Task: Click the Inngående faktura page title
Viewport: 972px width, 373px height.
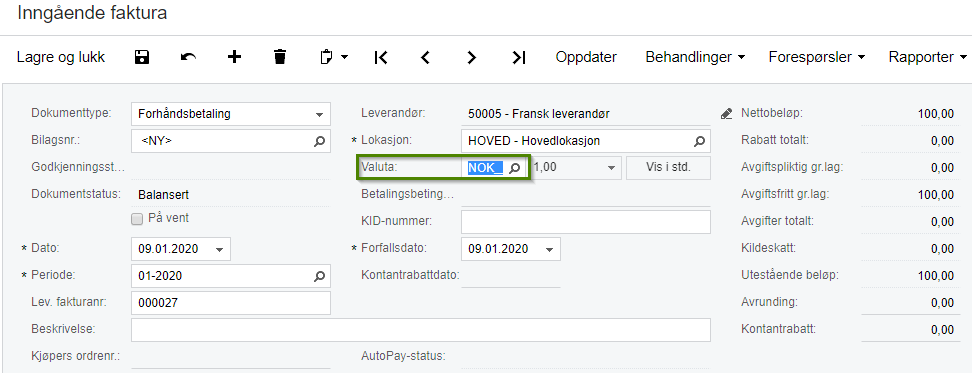Action: [x=92, y=13]
